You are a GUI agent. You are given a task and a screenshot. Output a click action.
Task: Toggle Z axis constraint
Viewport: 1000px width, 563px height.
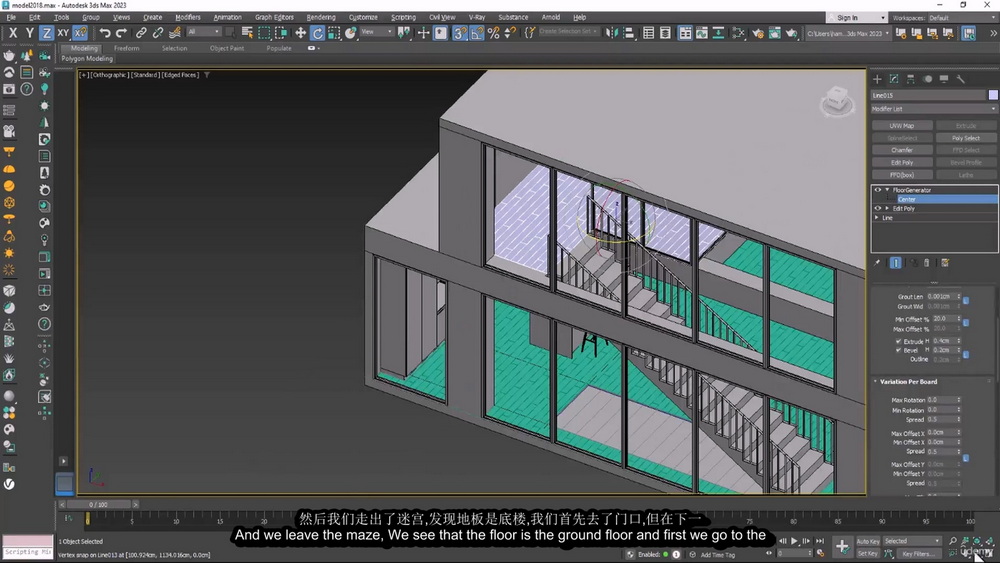[x=46, y=33]
